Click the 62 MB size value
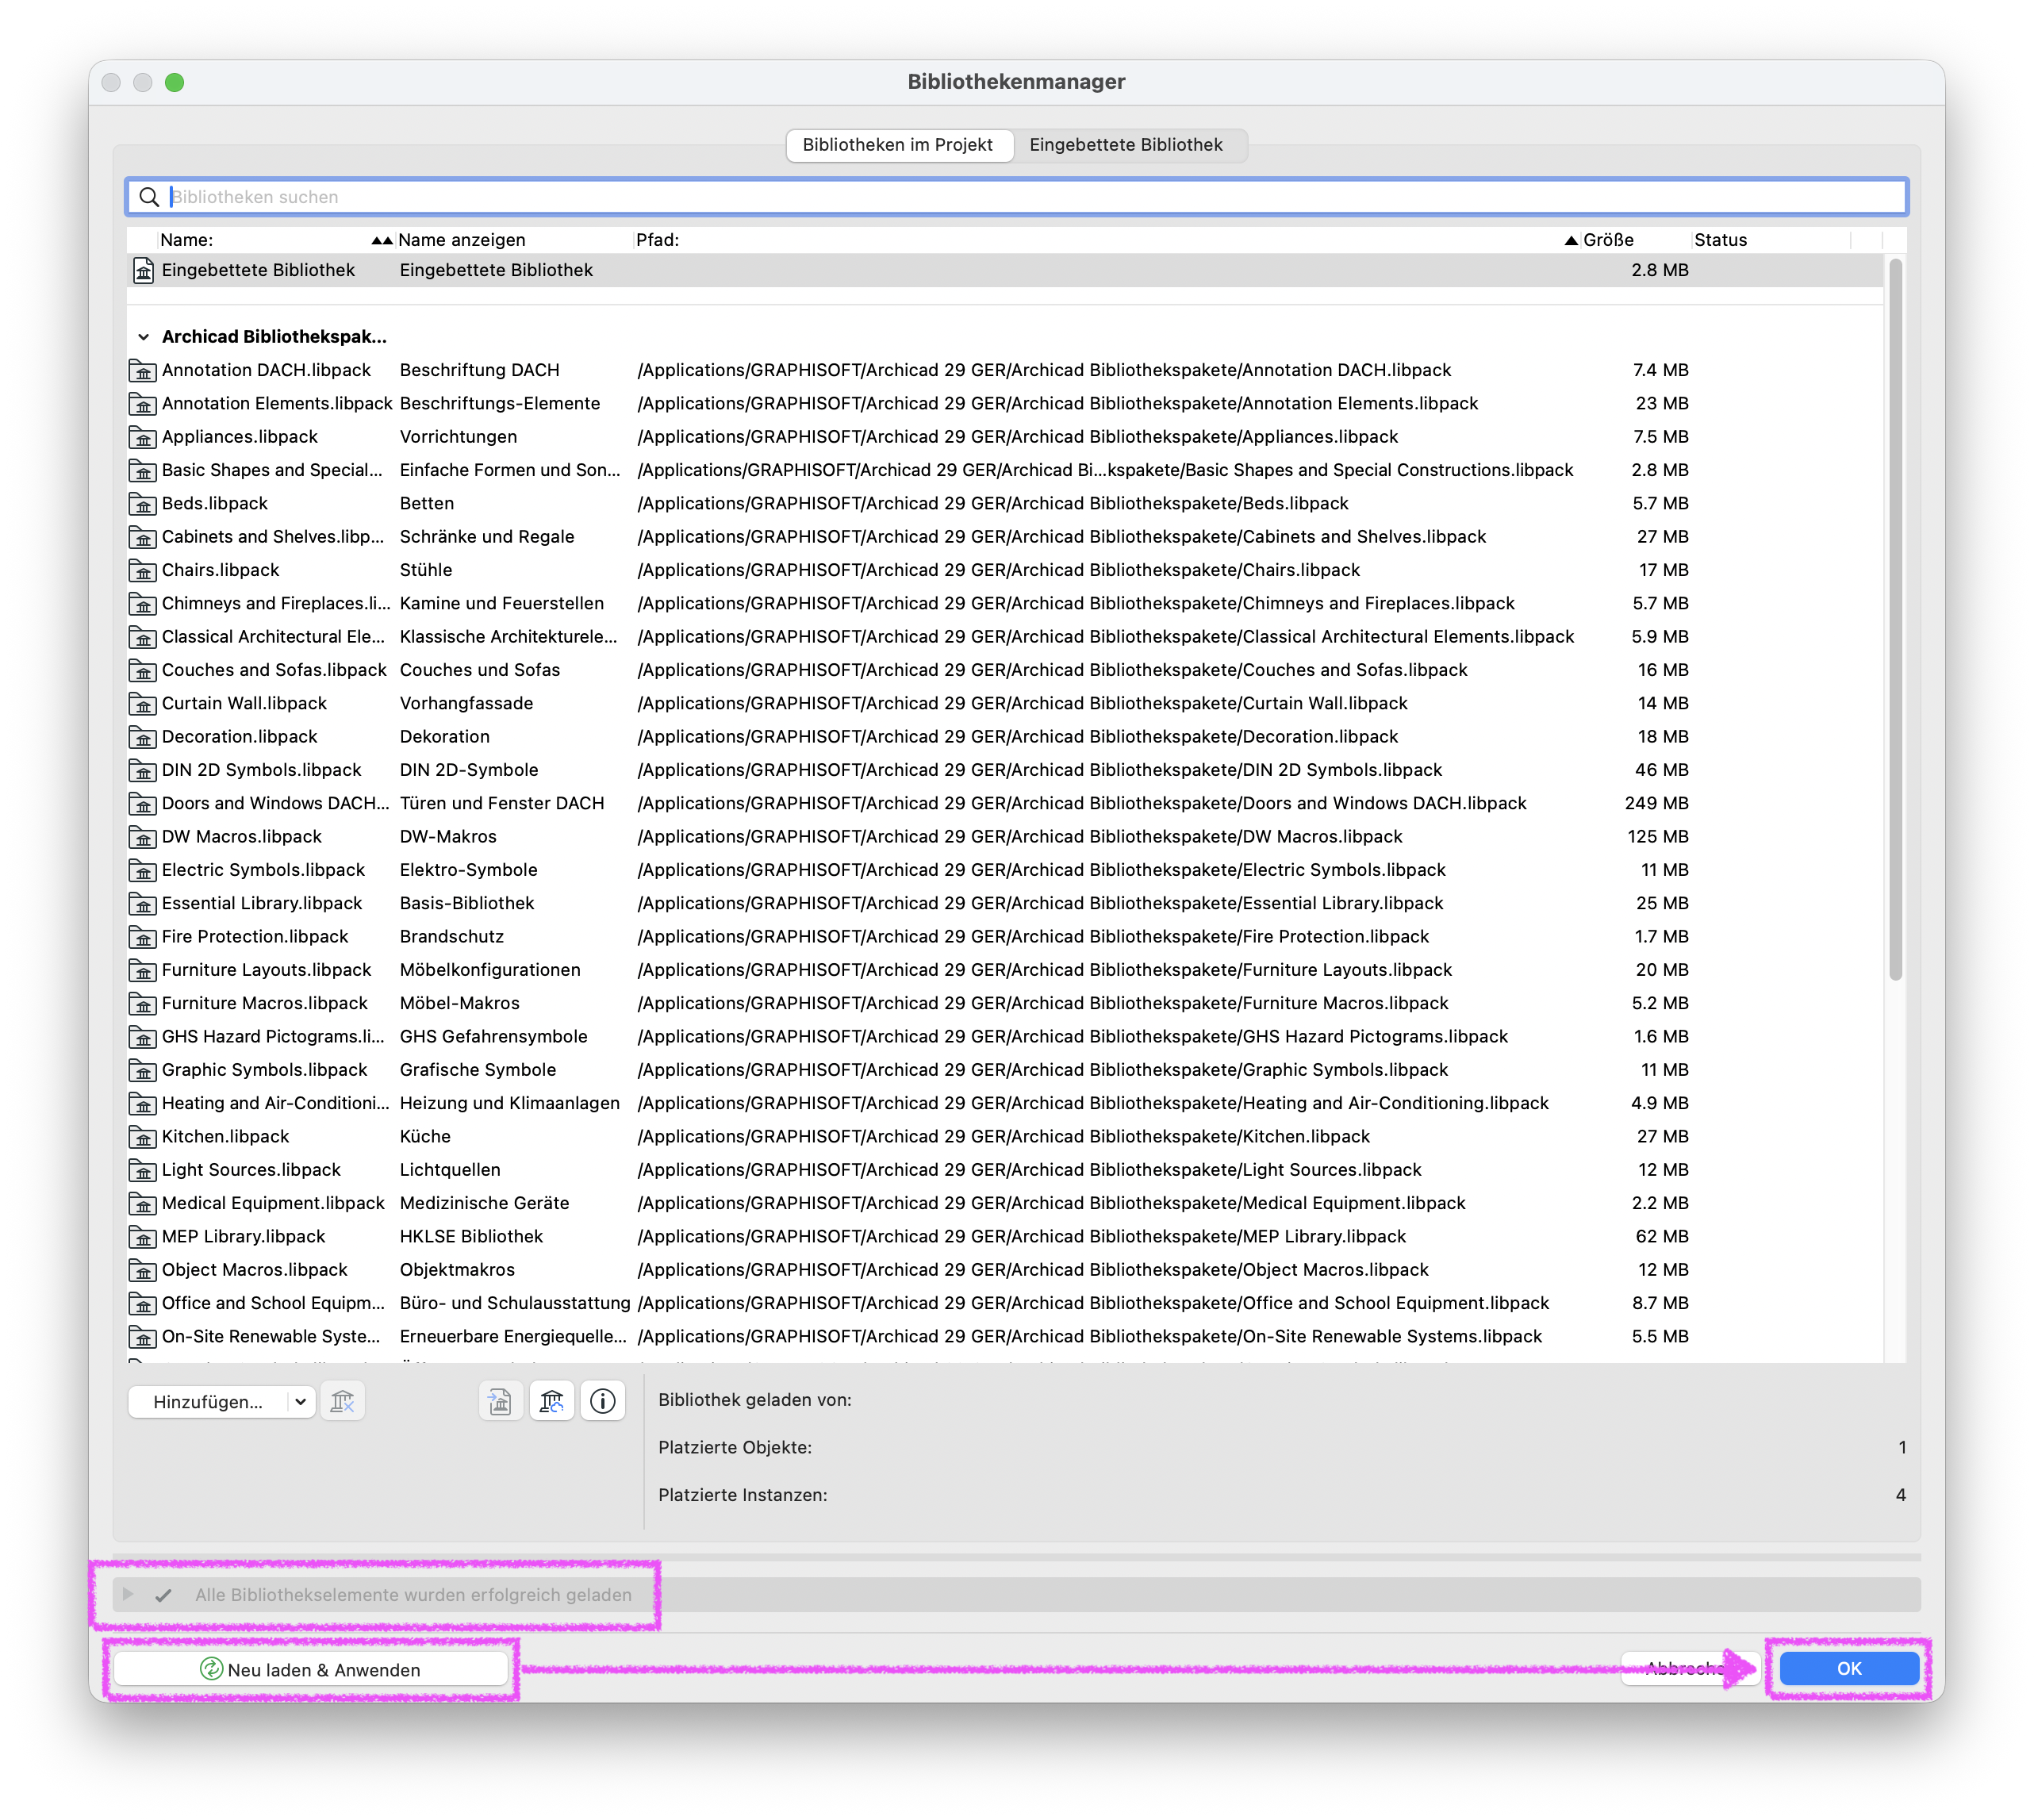Viewport: 2034px width, 1820px height. 1661,1236
